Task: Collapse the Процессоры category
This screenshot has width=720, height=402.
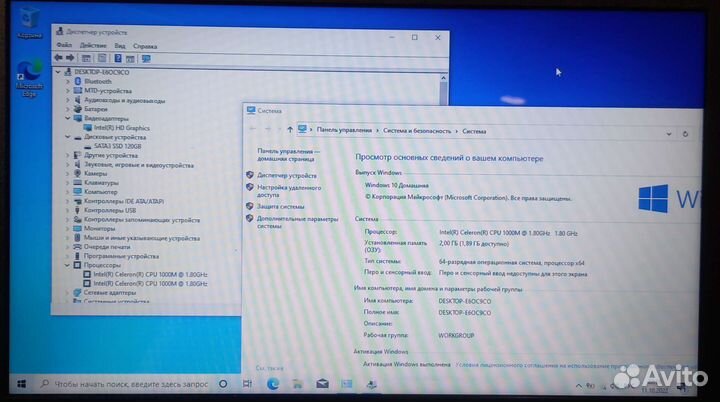Action: coord(68,265)
